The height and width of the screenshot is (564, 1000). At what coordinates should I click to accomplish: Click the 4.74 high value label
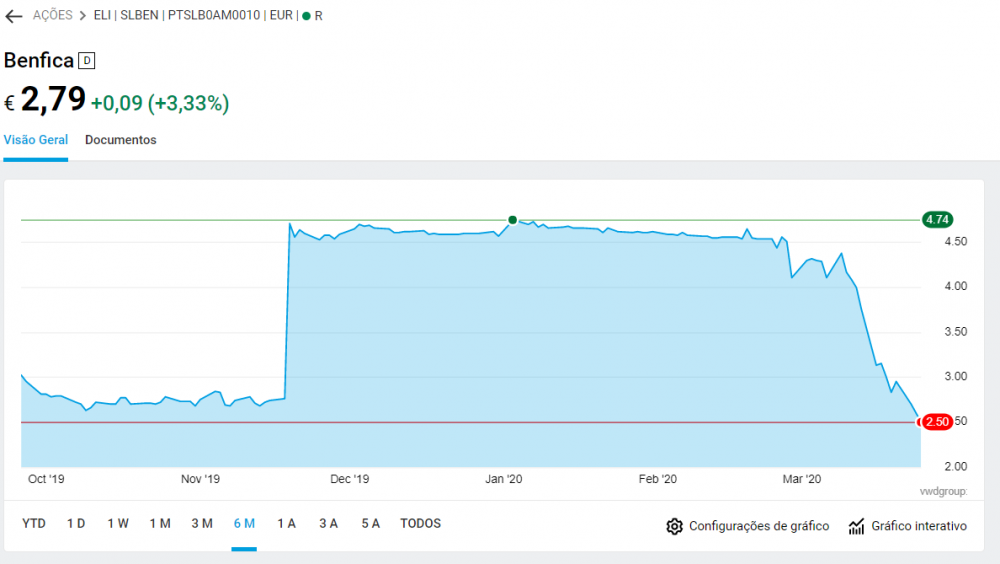tap(938, 219)
